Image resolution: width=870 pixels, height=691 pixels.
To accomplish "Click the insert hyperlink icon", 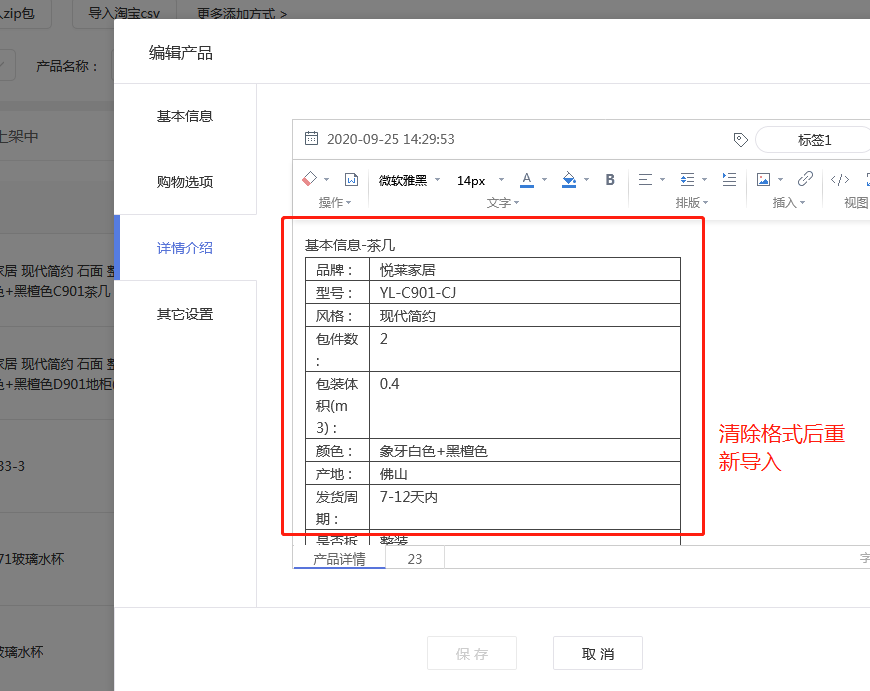I will coord(805,180).
